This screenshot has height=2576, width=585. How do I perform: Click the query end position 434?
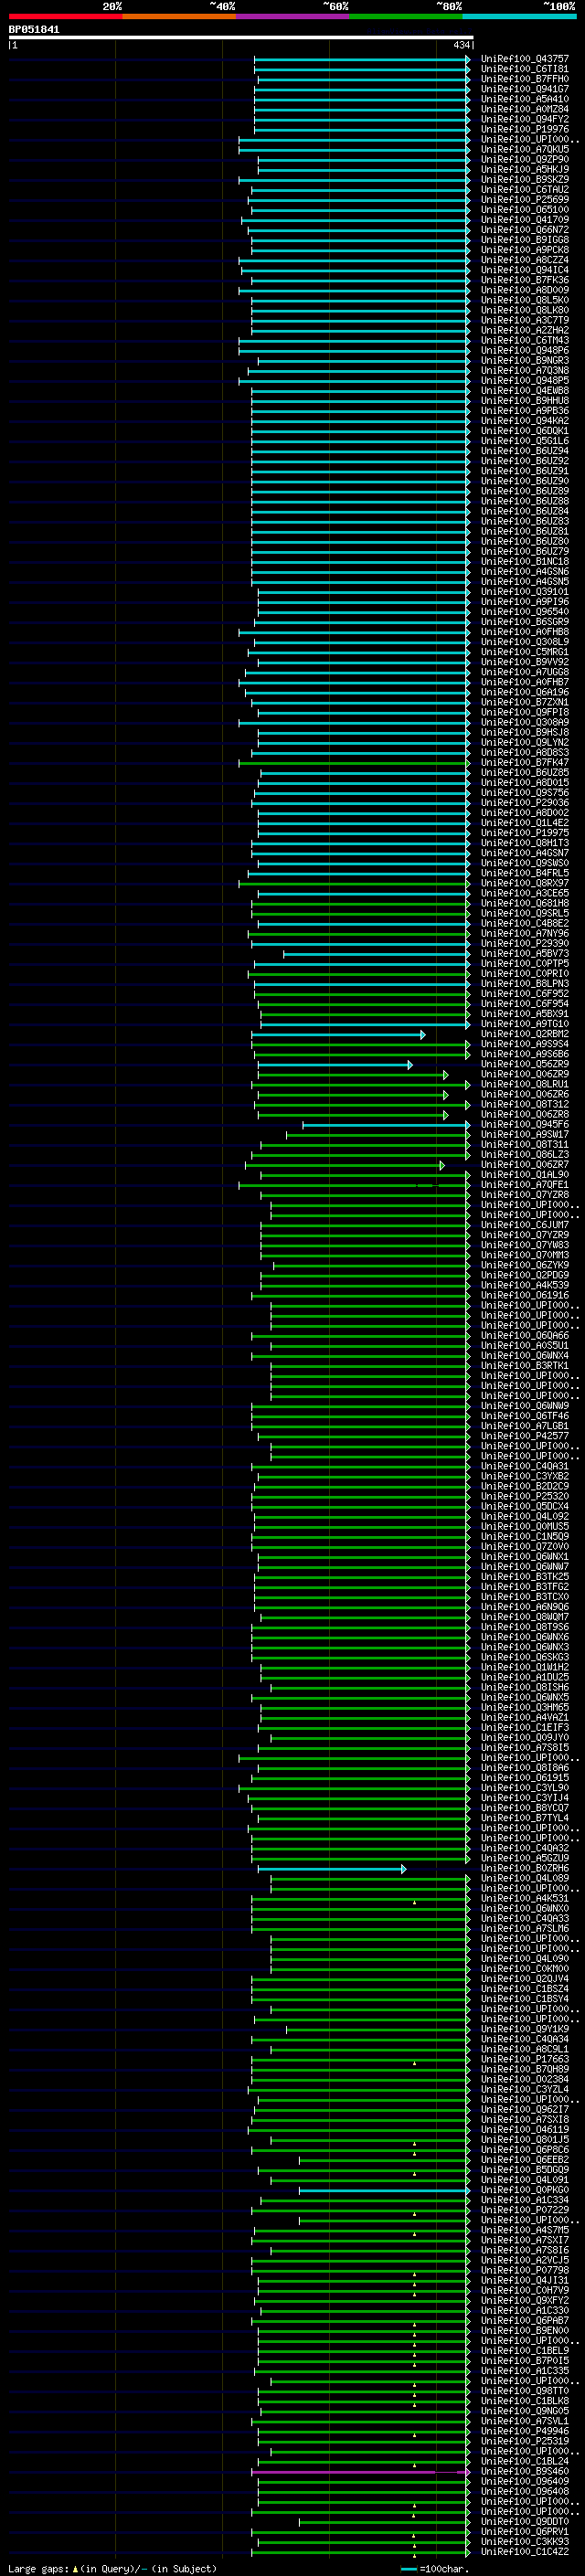[x=462, y=45]
